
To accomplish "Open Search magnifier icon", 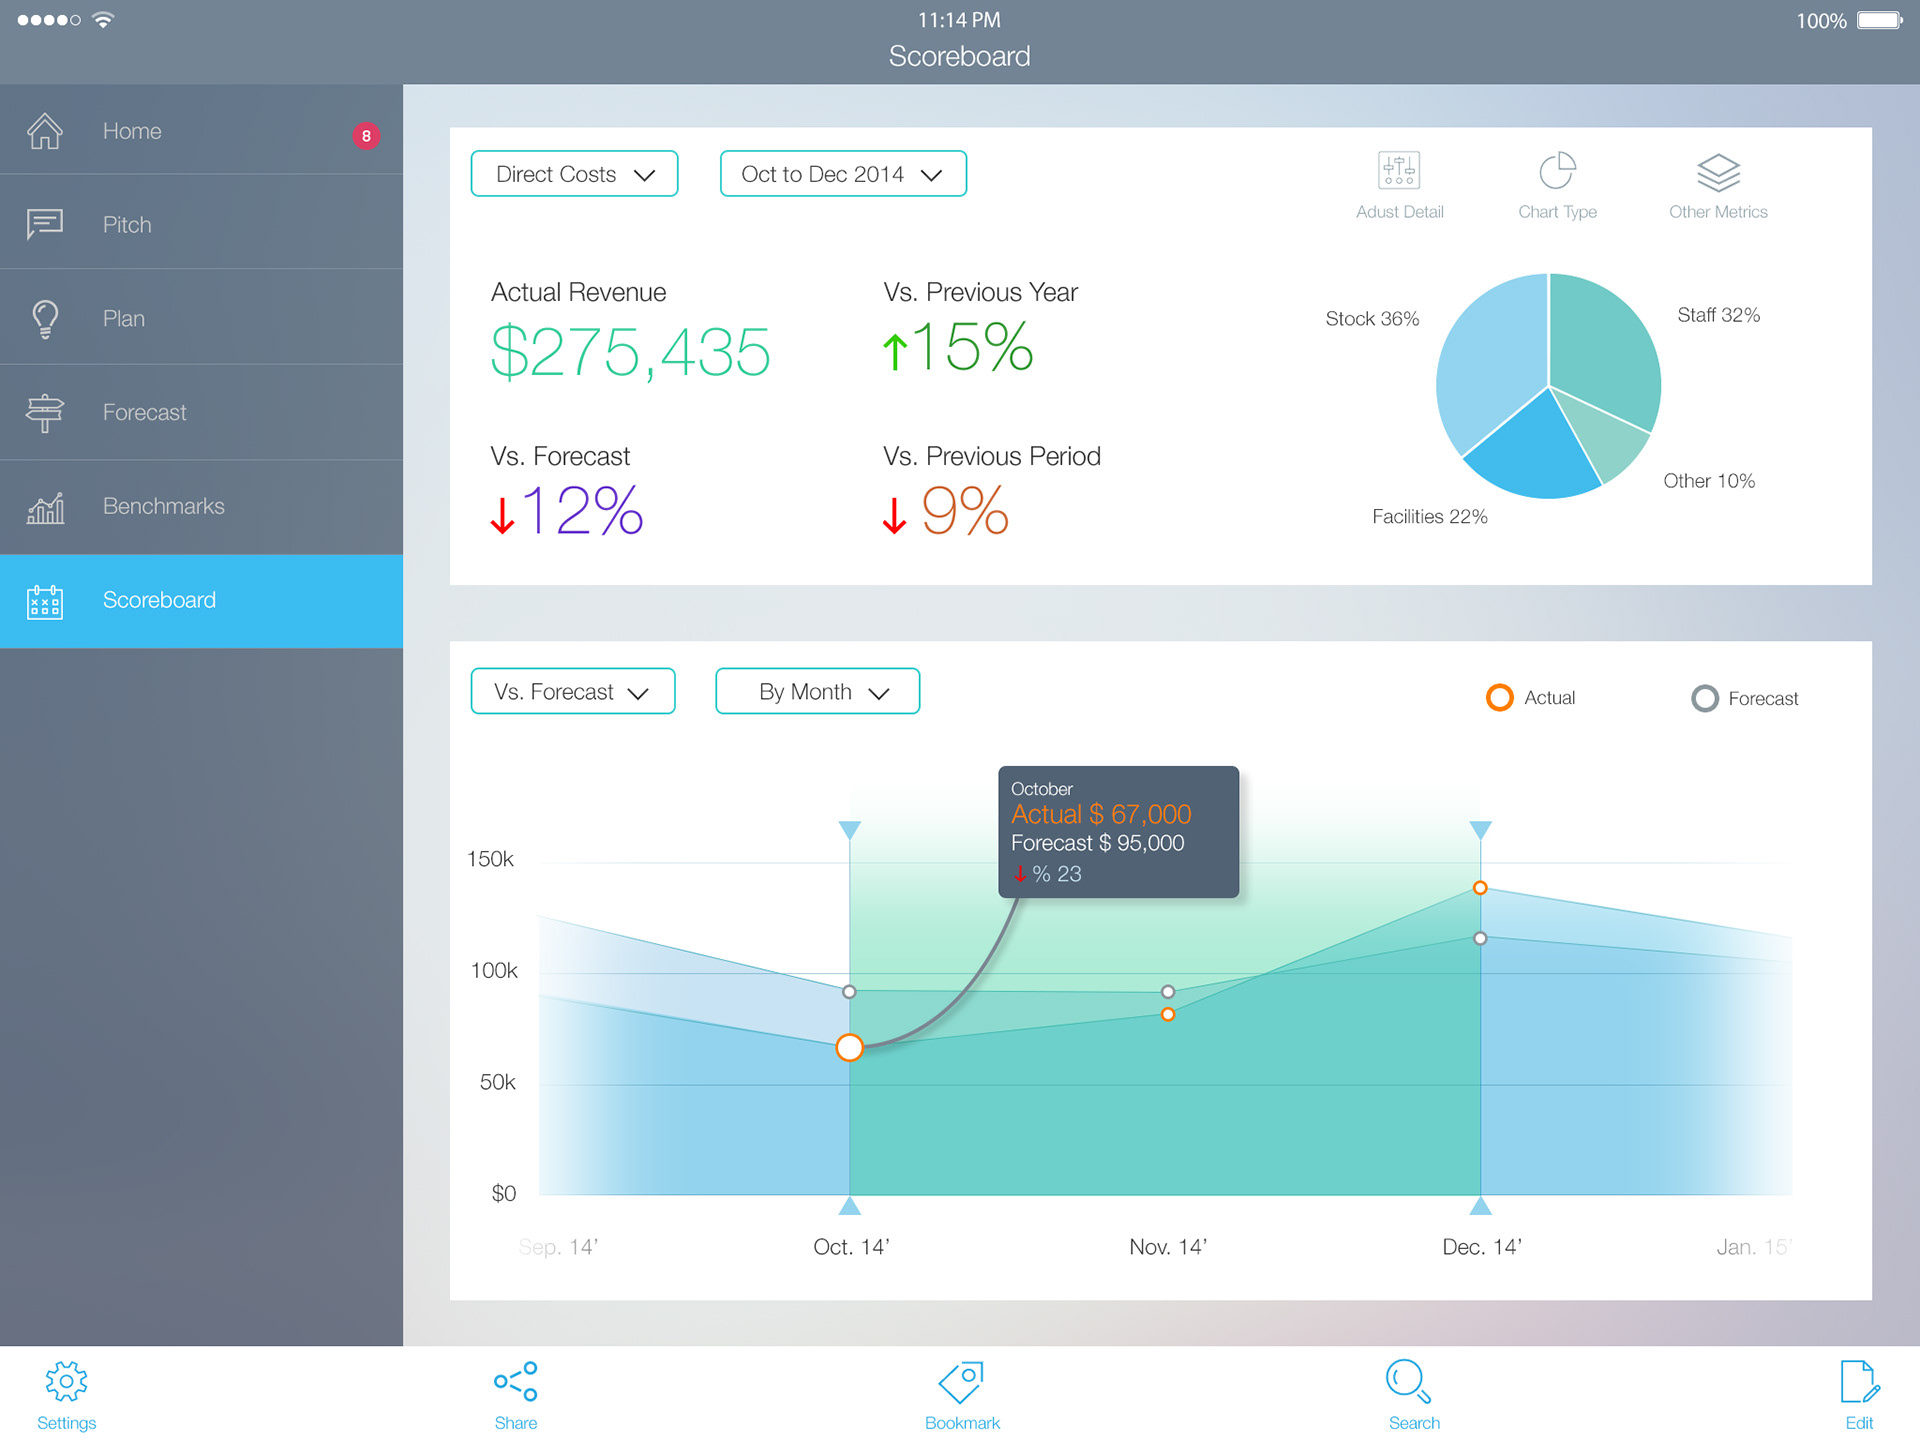I will (1408, 1381).
